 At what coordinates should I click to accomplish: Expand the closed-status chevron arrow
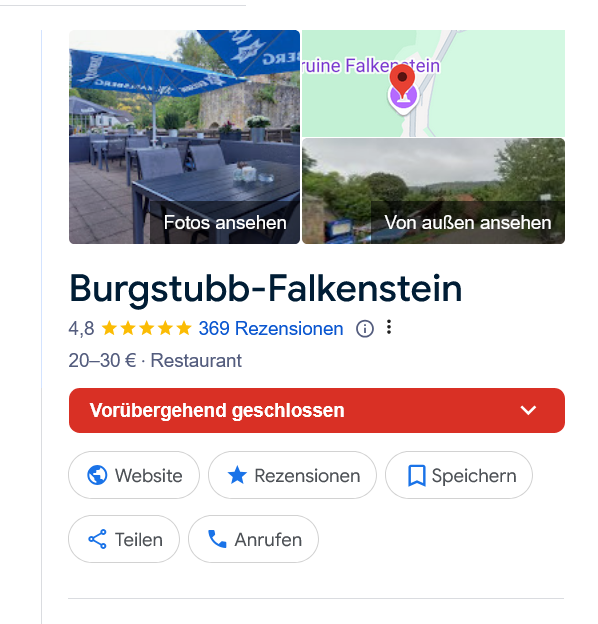coord(528,410)
